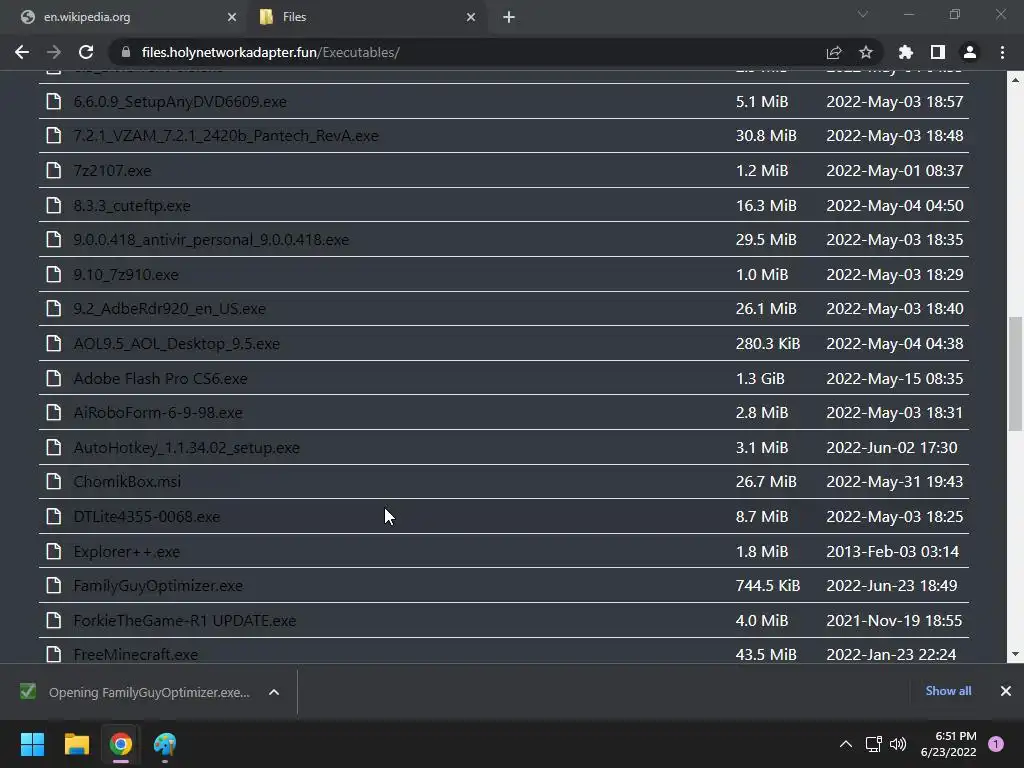Open tab search dropdown chevron
The width and height of the screenshot is (1024, 768).
[x=863, y=14]
